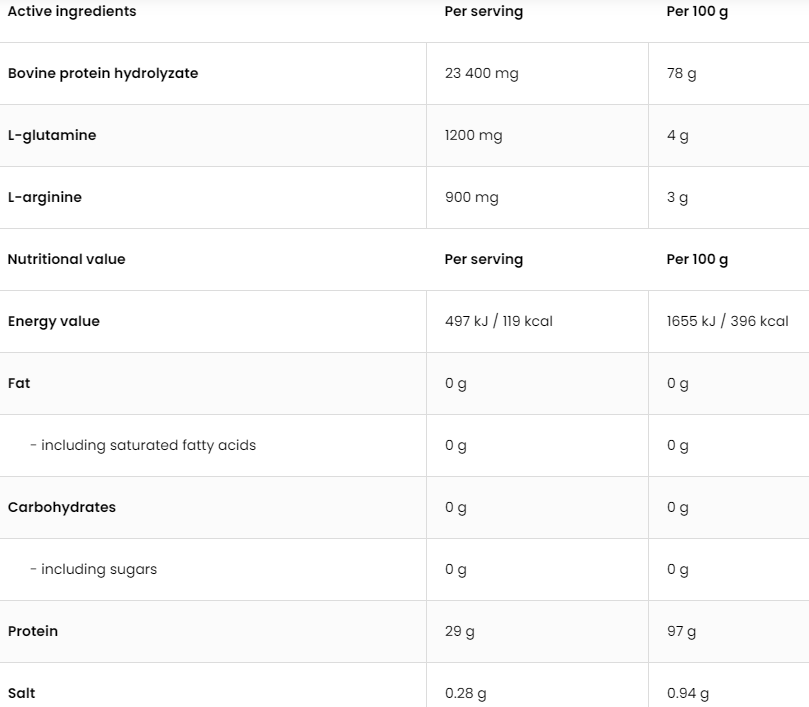Screen dimensions: 809x707
Task: Select the "Bovine protein hydrolyzate" row label
Action: (103, 73)
